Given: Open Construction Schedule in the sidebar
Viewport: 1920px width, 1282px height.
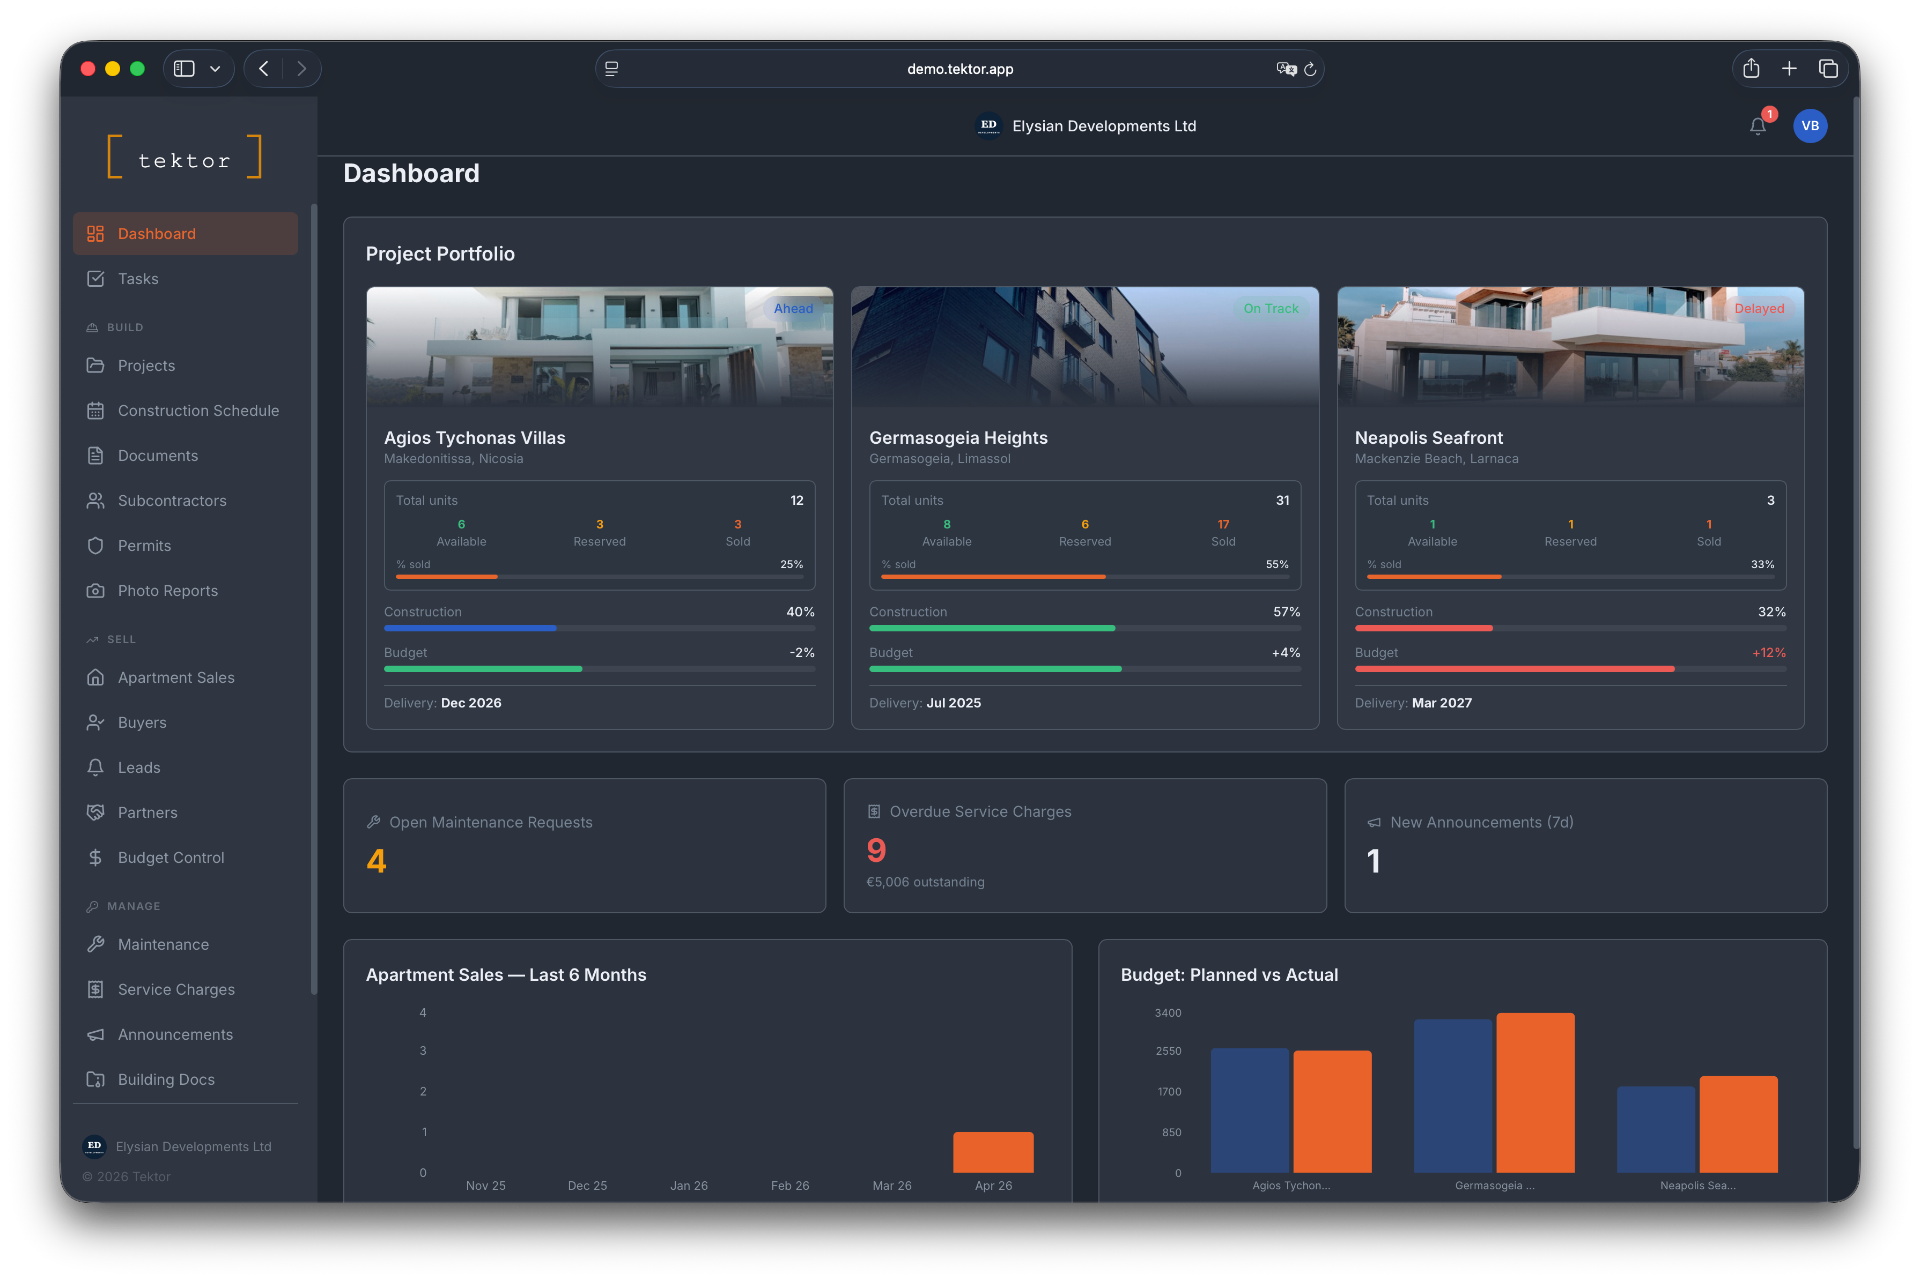Looking at the screenshot, I should (x=198, y=411).
